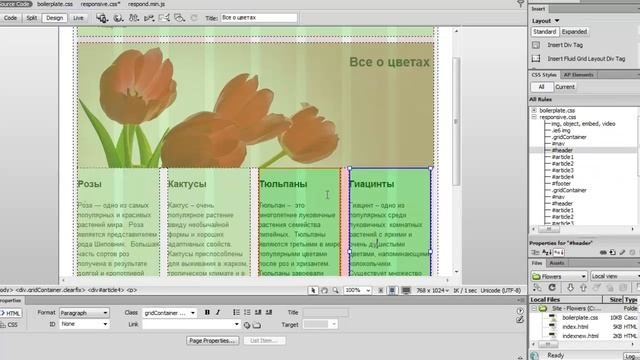Click the Preview in browser globe icon
The image size is (640, 360).
118,18
